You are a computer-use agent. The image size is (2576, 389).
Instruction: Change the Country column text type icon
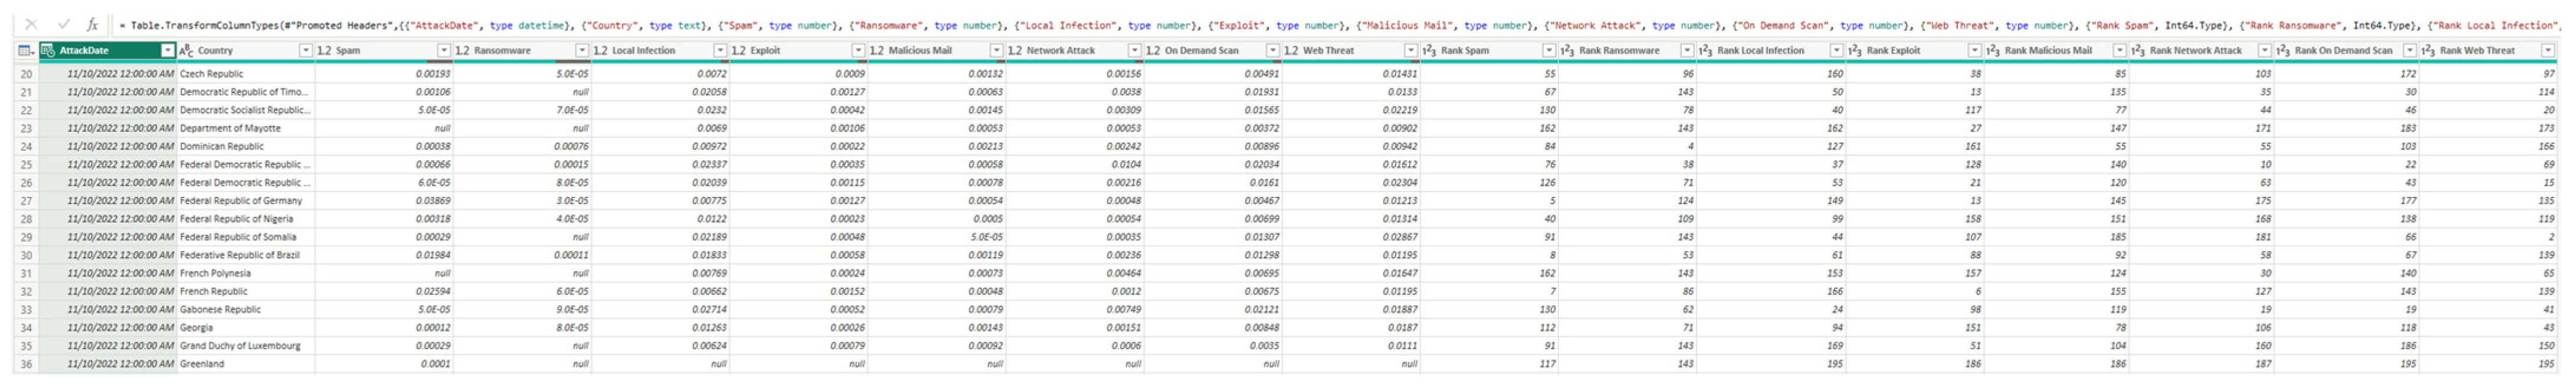pos(186,50)
